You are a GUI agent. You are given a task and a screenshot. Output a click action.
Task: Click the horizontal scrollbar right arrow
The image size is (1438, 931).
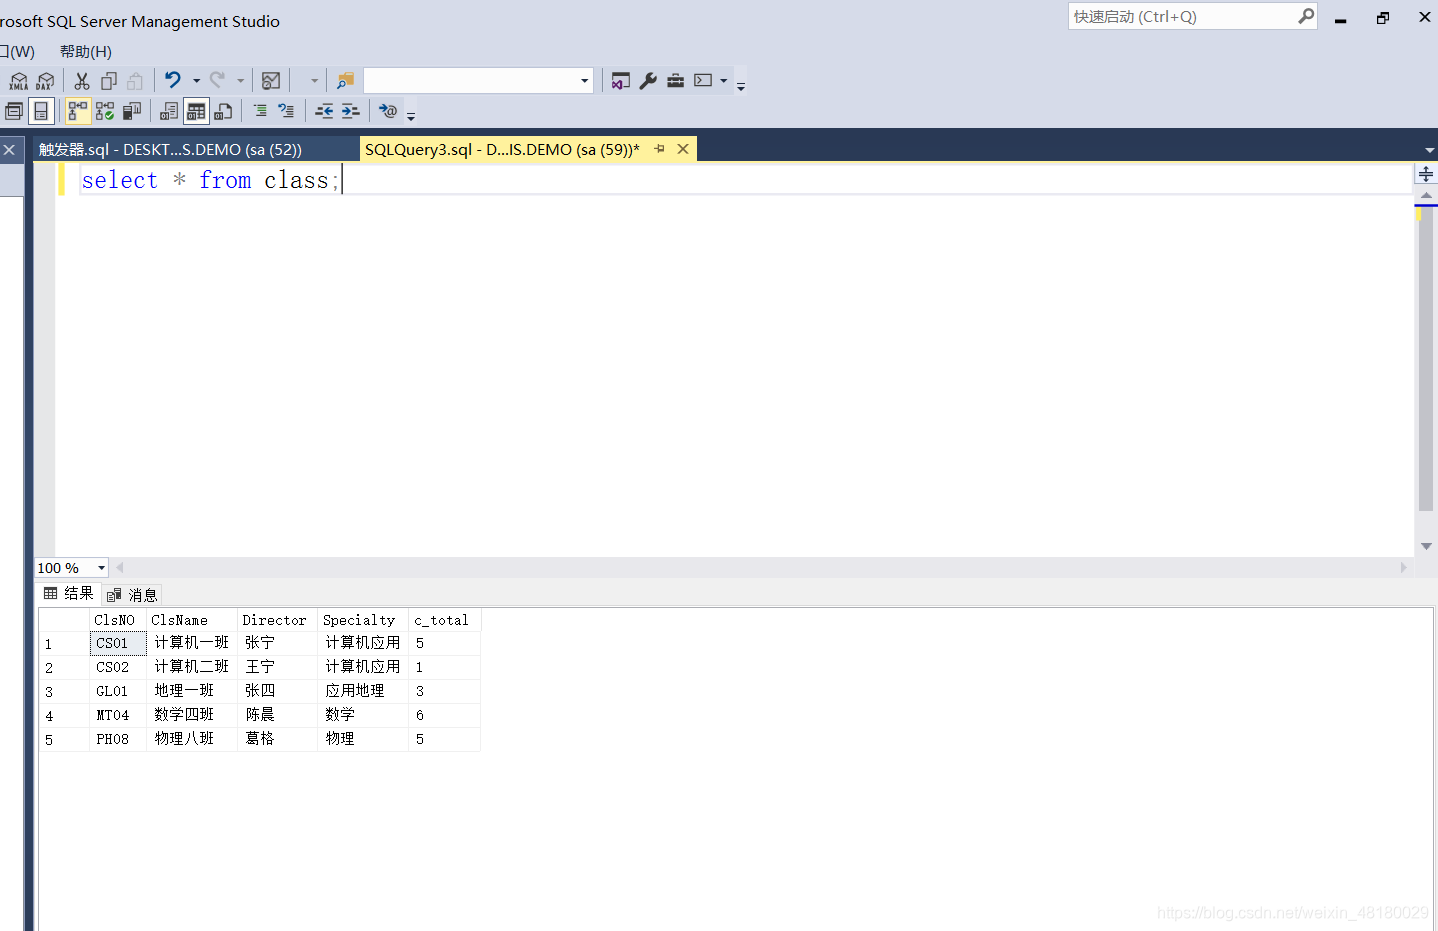pyautogui.click(x=1403, y=567)
